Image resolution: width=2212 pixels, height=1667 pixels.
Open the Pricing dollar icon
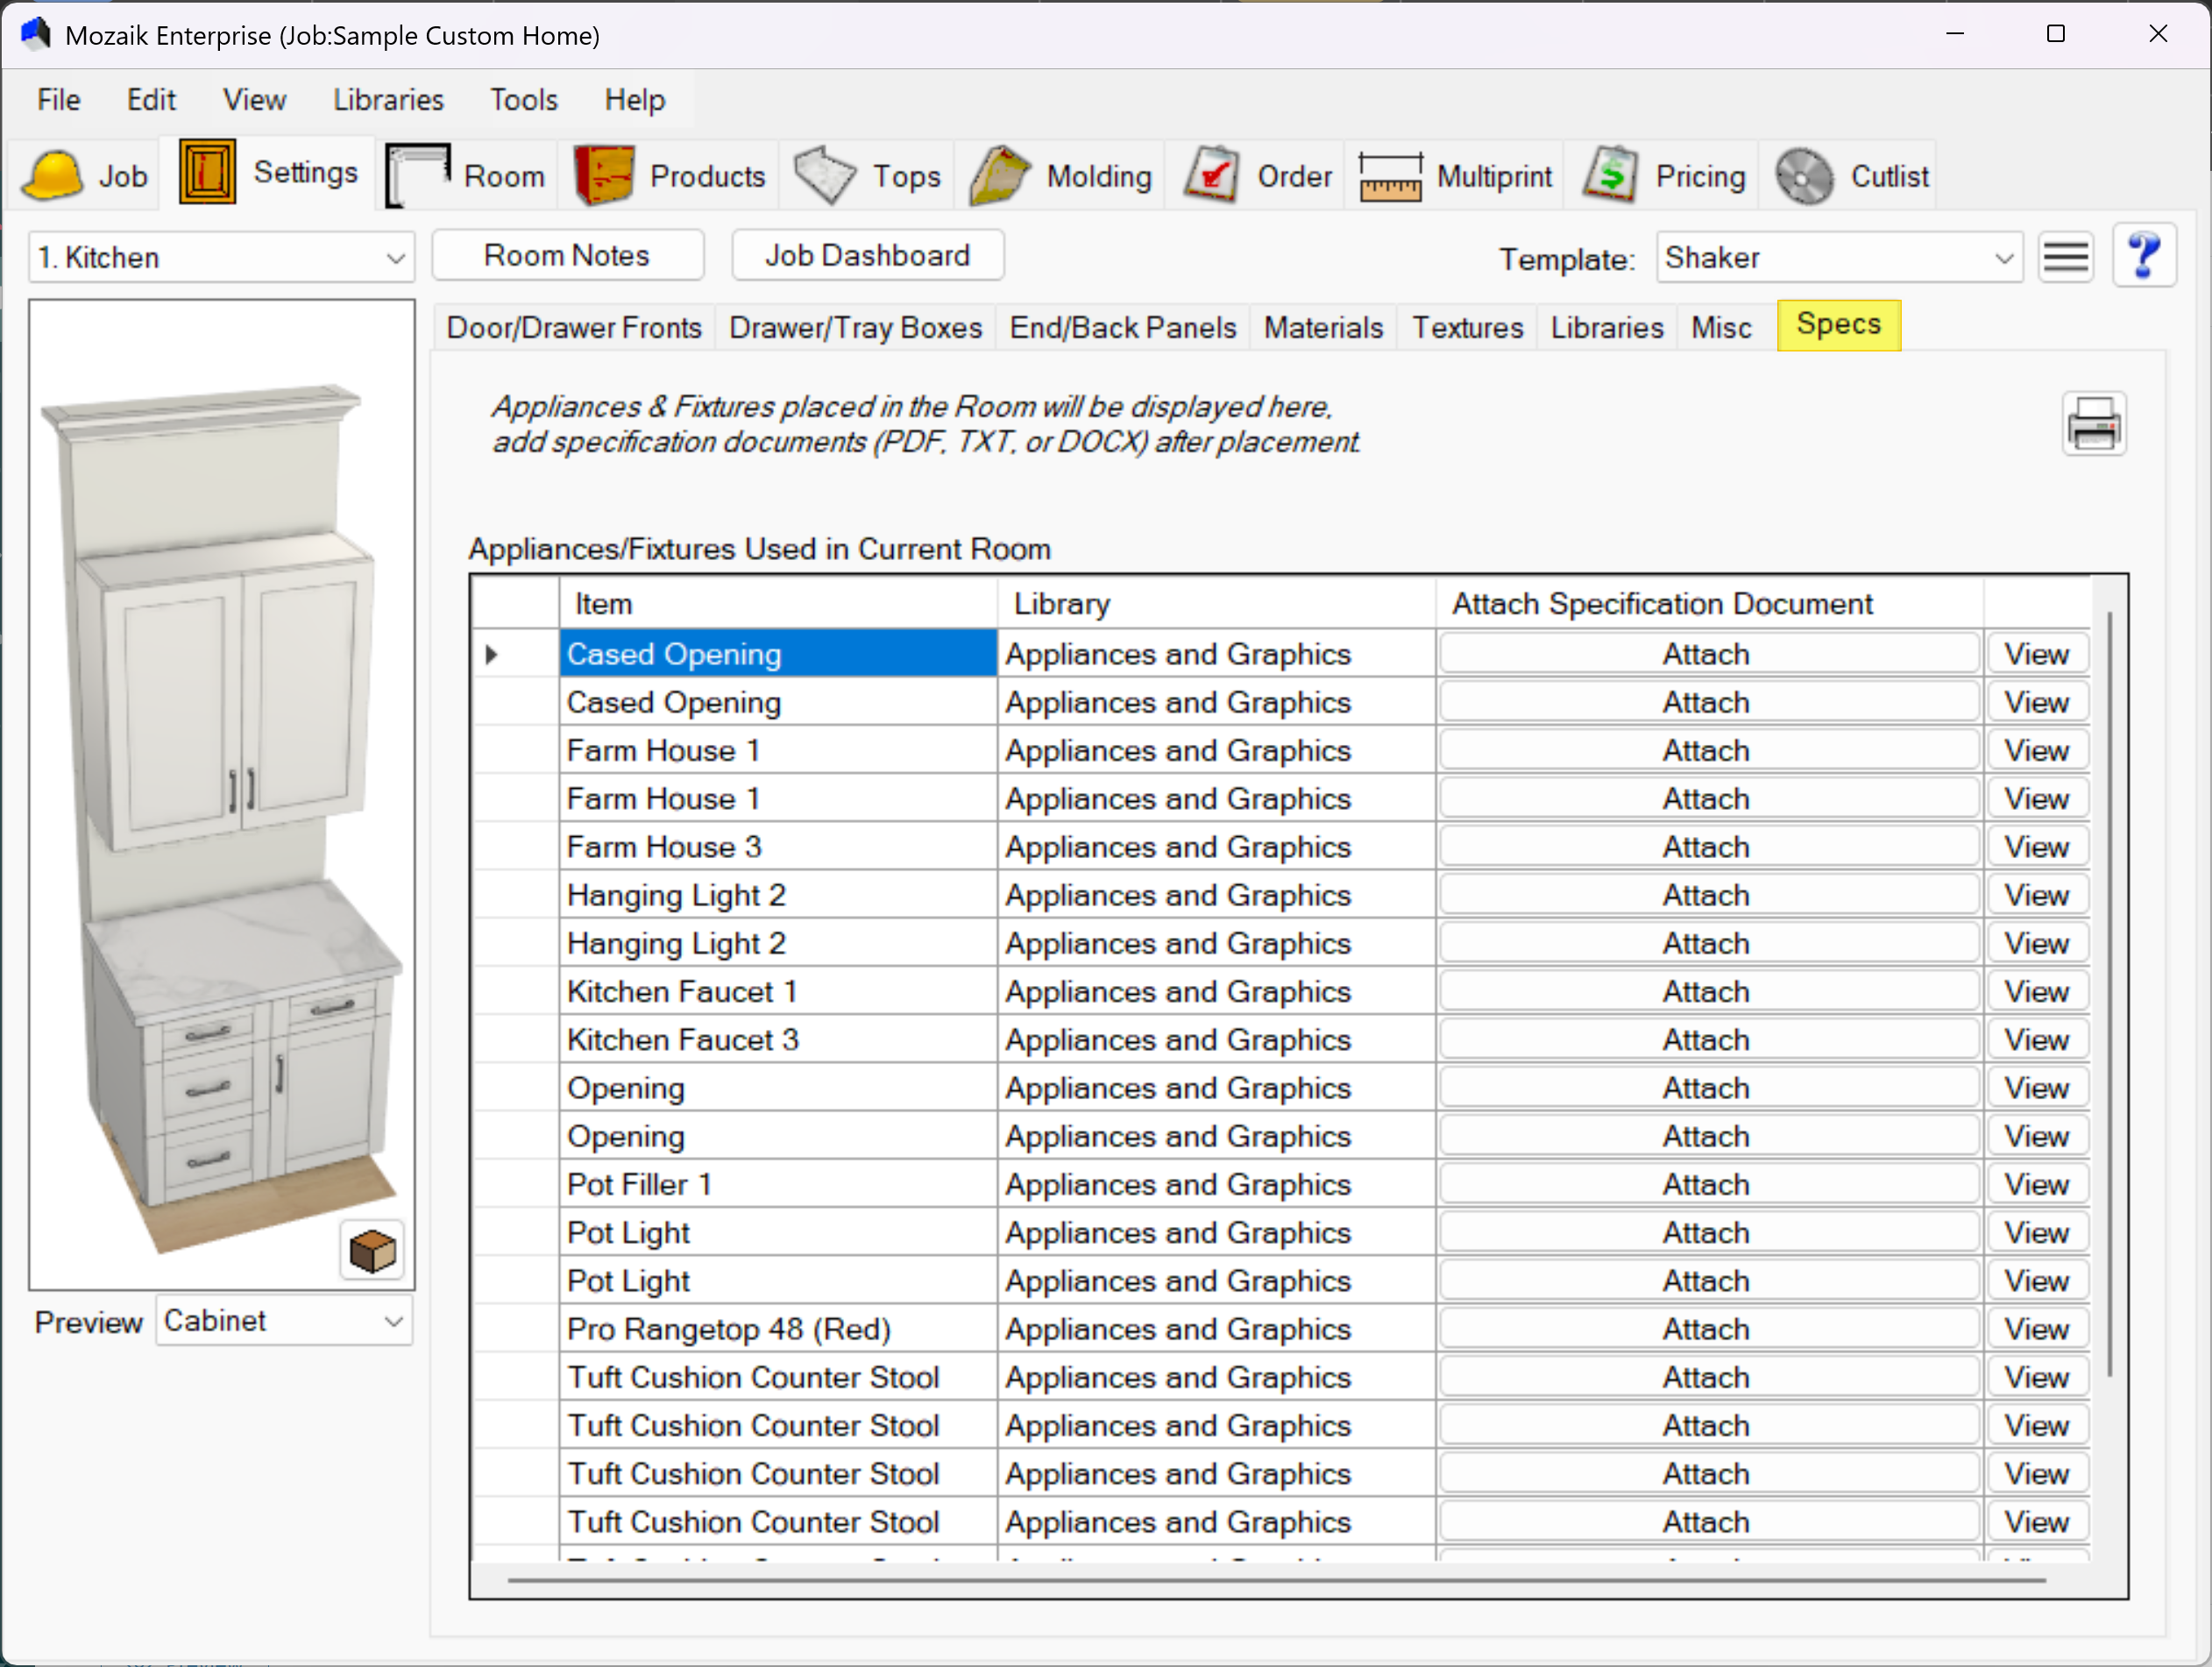click(1611, 176)
